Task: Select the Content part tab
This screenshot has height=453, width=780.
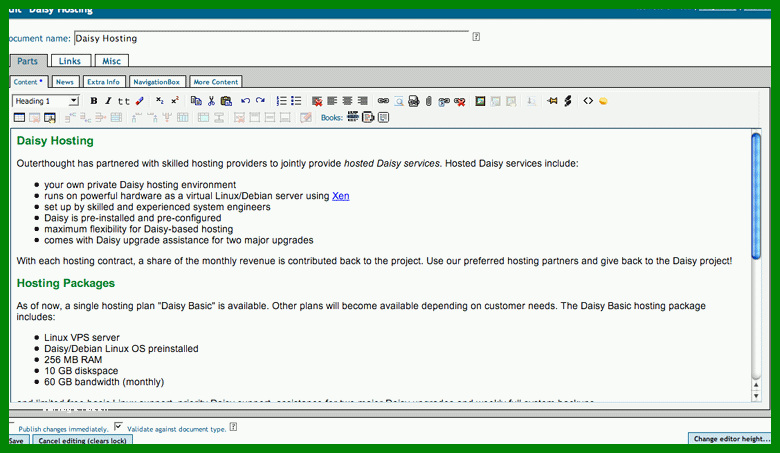Action: click(28, 82)
